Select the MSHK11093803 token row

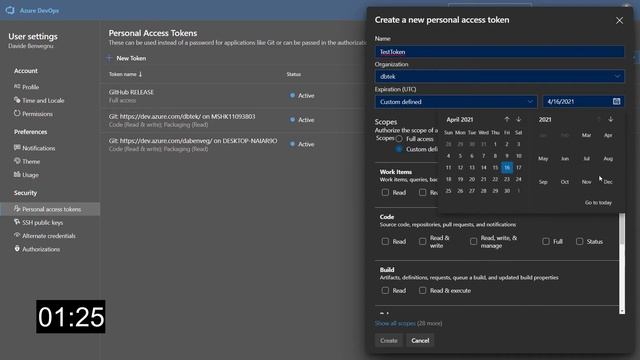(233, 120)
